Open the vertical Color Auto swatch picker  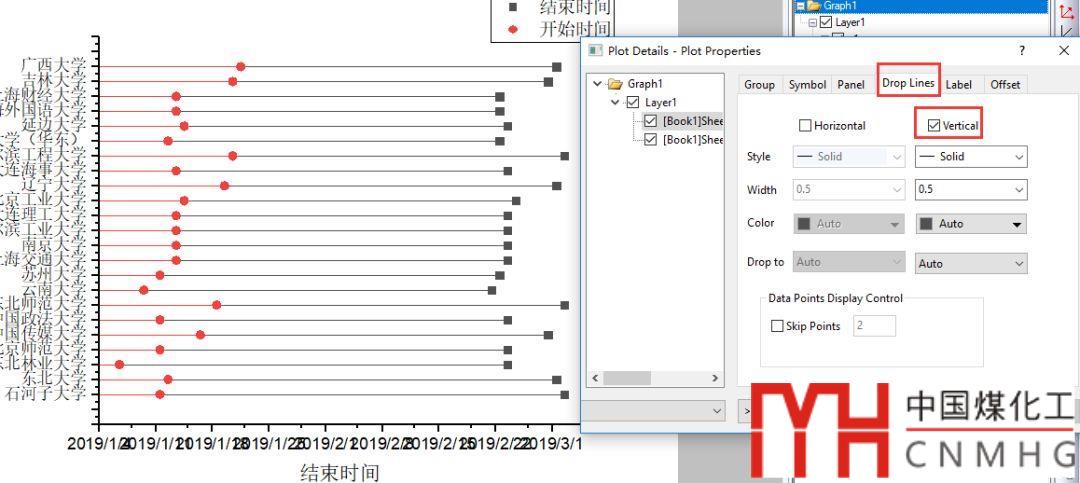971,223
